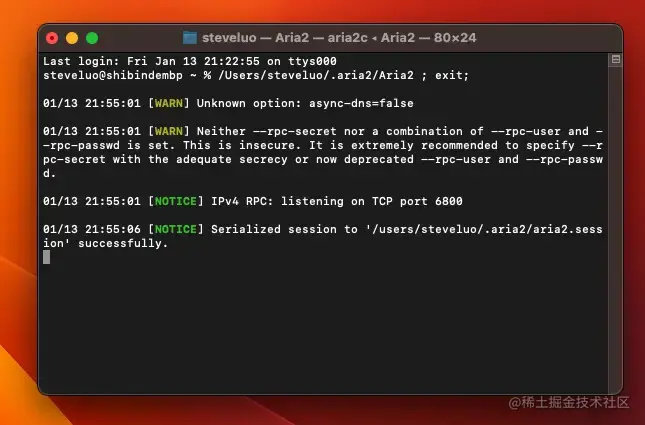Click the 'async-dns=false' option text
The width and height of the screenshot is (645, 425).
pyautogui.click(x=361, y=103)
